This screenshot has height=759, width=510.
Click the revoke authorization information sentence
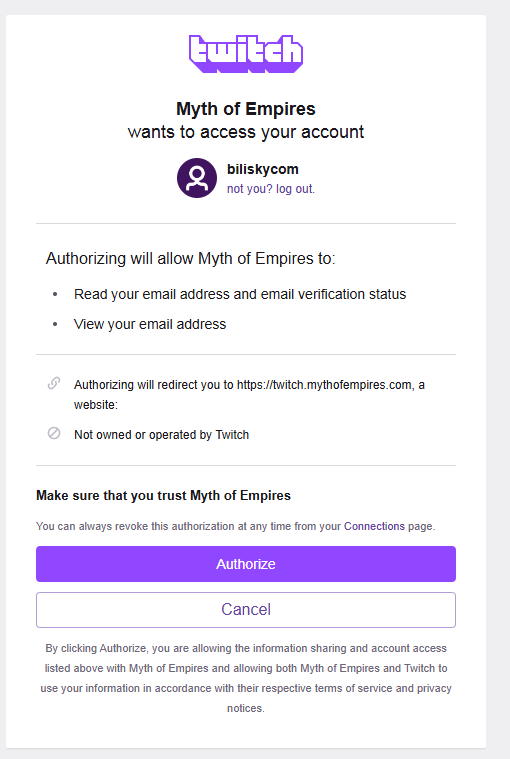tap(236, 526)
